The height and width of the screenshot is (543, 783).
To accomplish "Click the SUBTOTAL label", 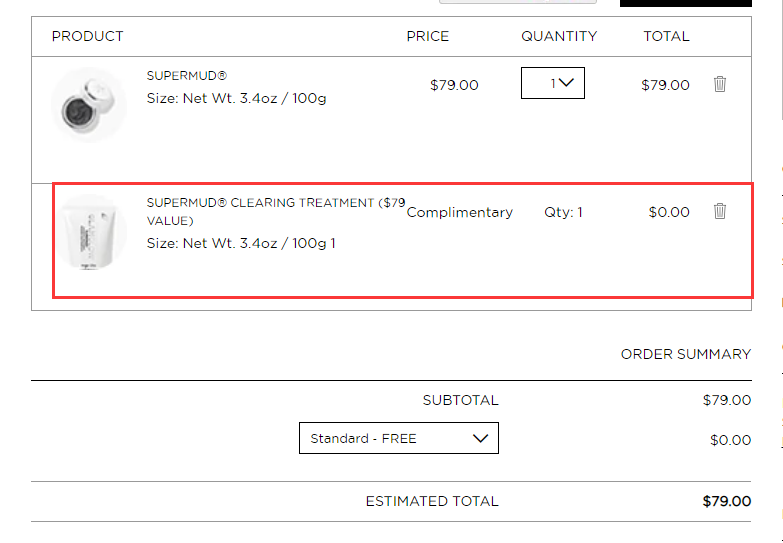I will pos(460,400).
